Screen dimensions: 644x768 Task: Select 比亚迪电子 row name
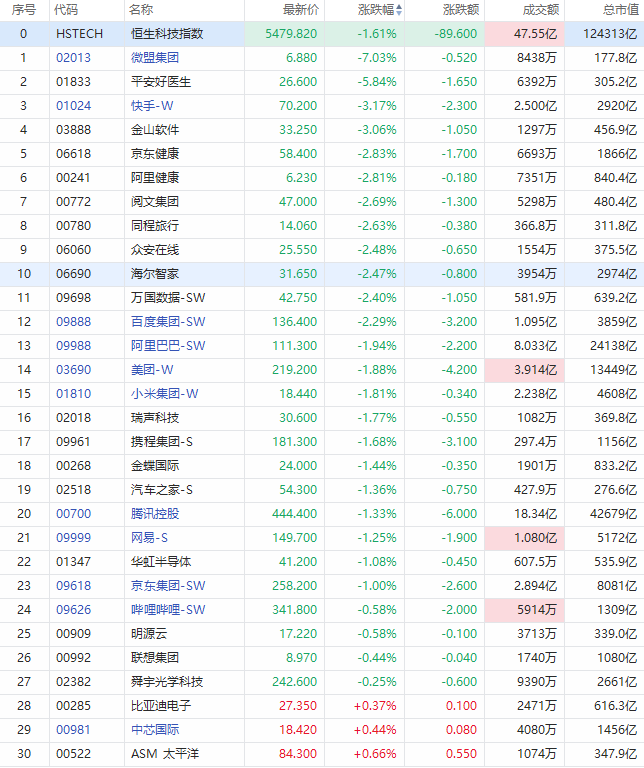161,706
